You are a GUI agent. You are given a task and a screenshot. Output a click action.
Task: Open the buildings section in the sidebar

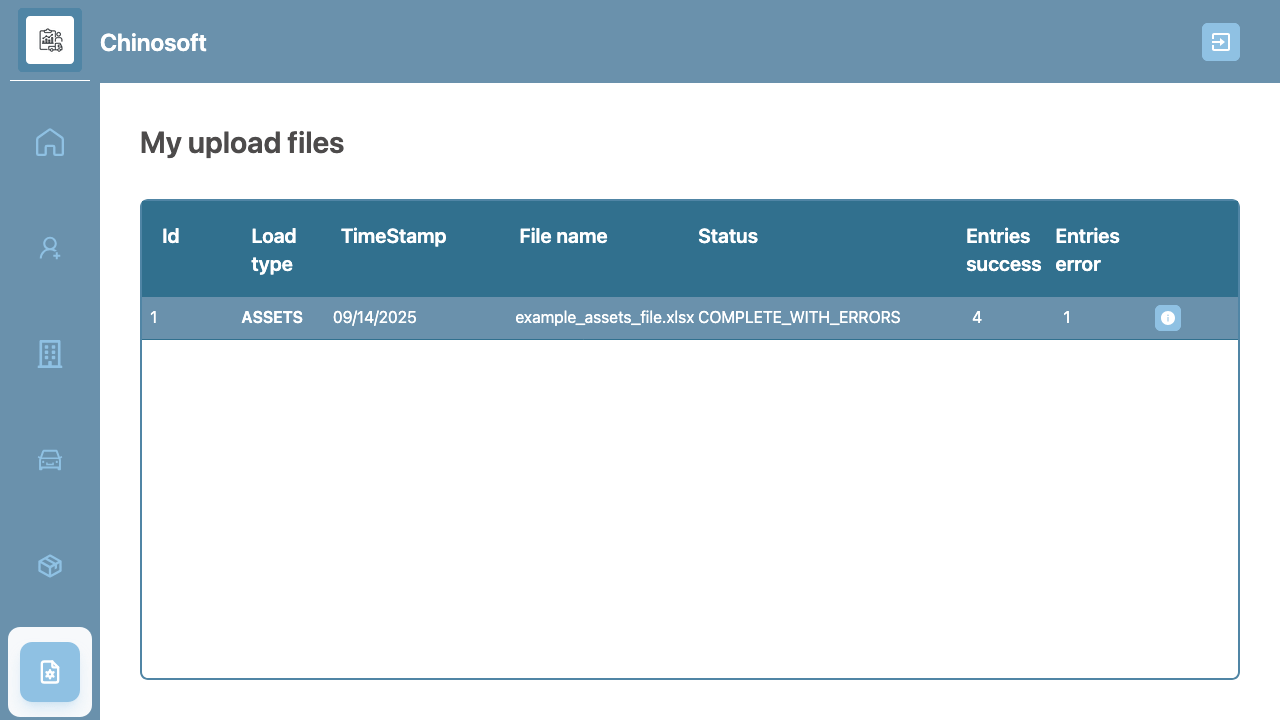(49, 354)
